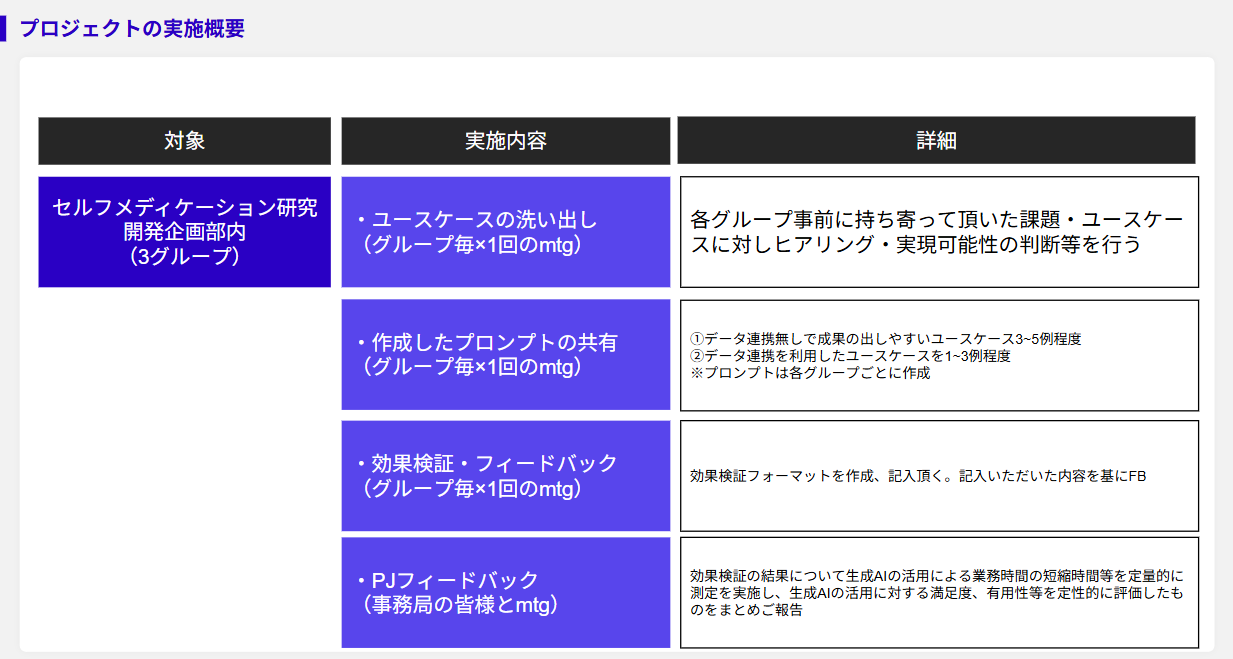Select the purple accent bar beside the title
Screen dimensions: 1233x659
(4, 28)
